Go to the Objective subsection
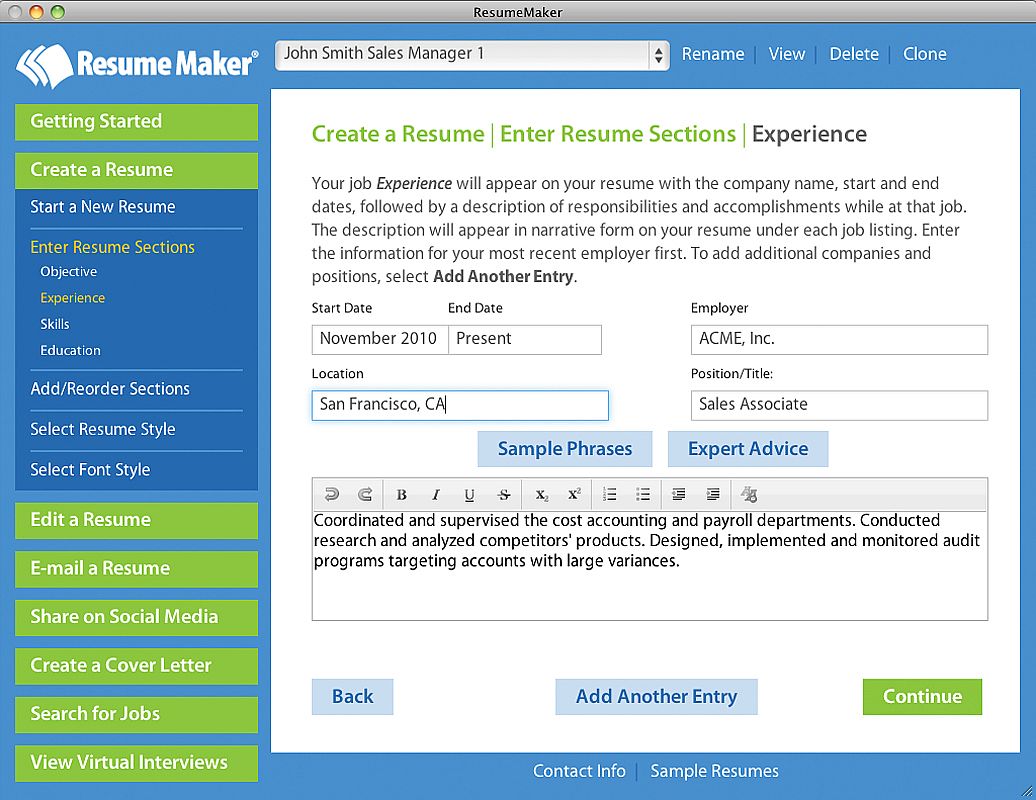This screenshot has height=800, width=1036. tap(69, 272)
